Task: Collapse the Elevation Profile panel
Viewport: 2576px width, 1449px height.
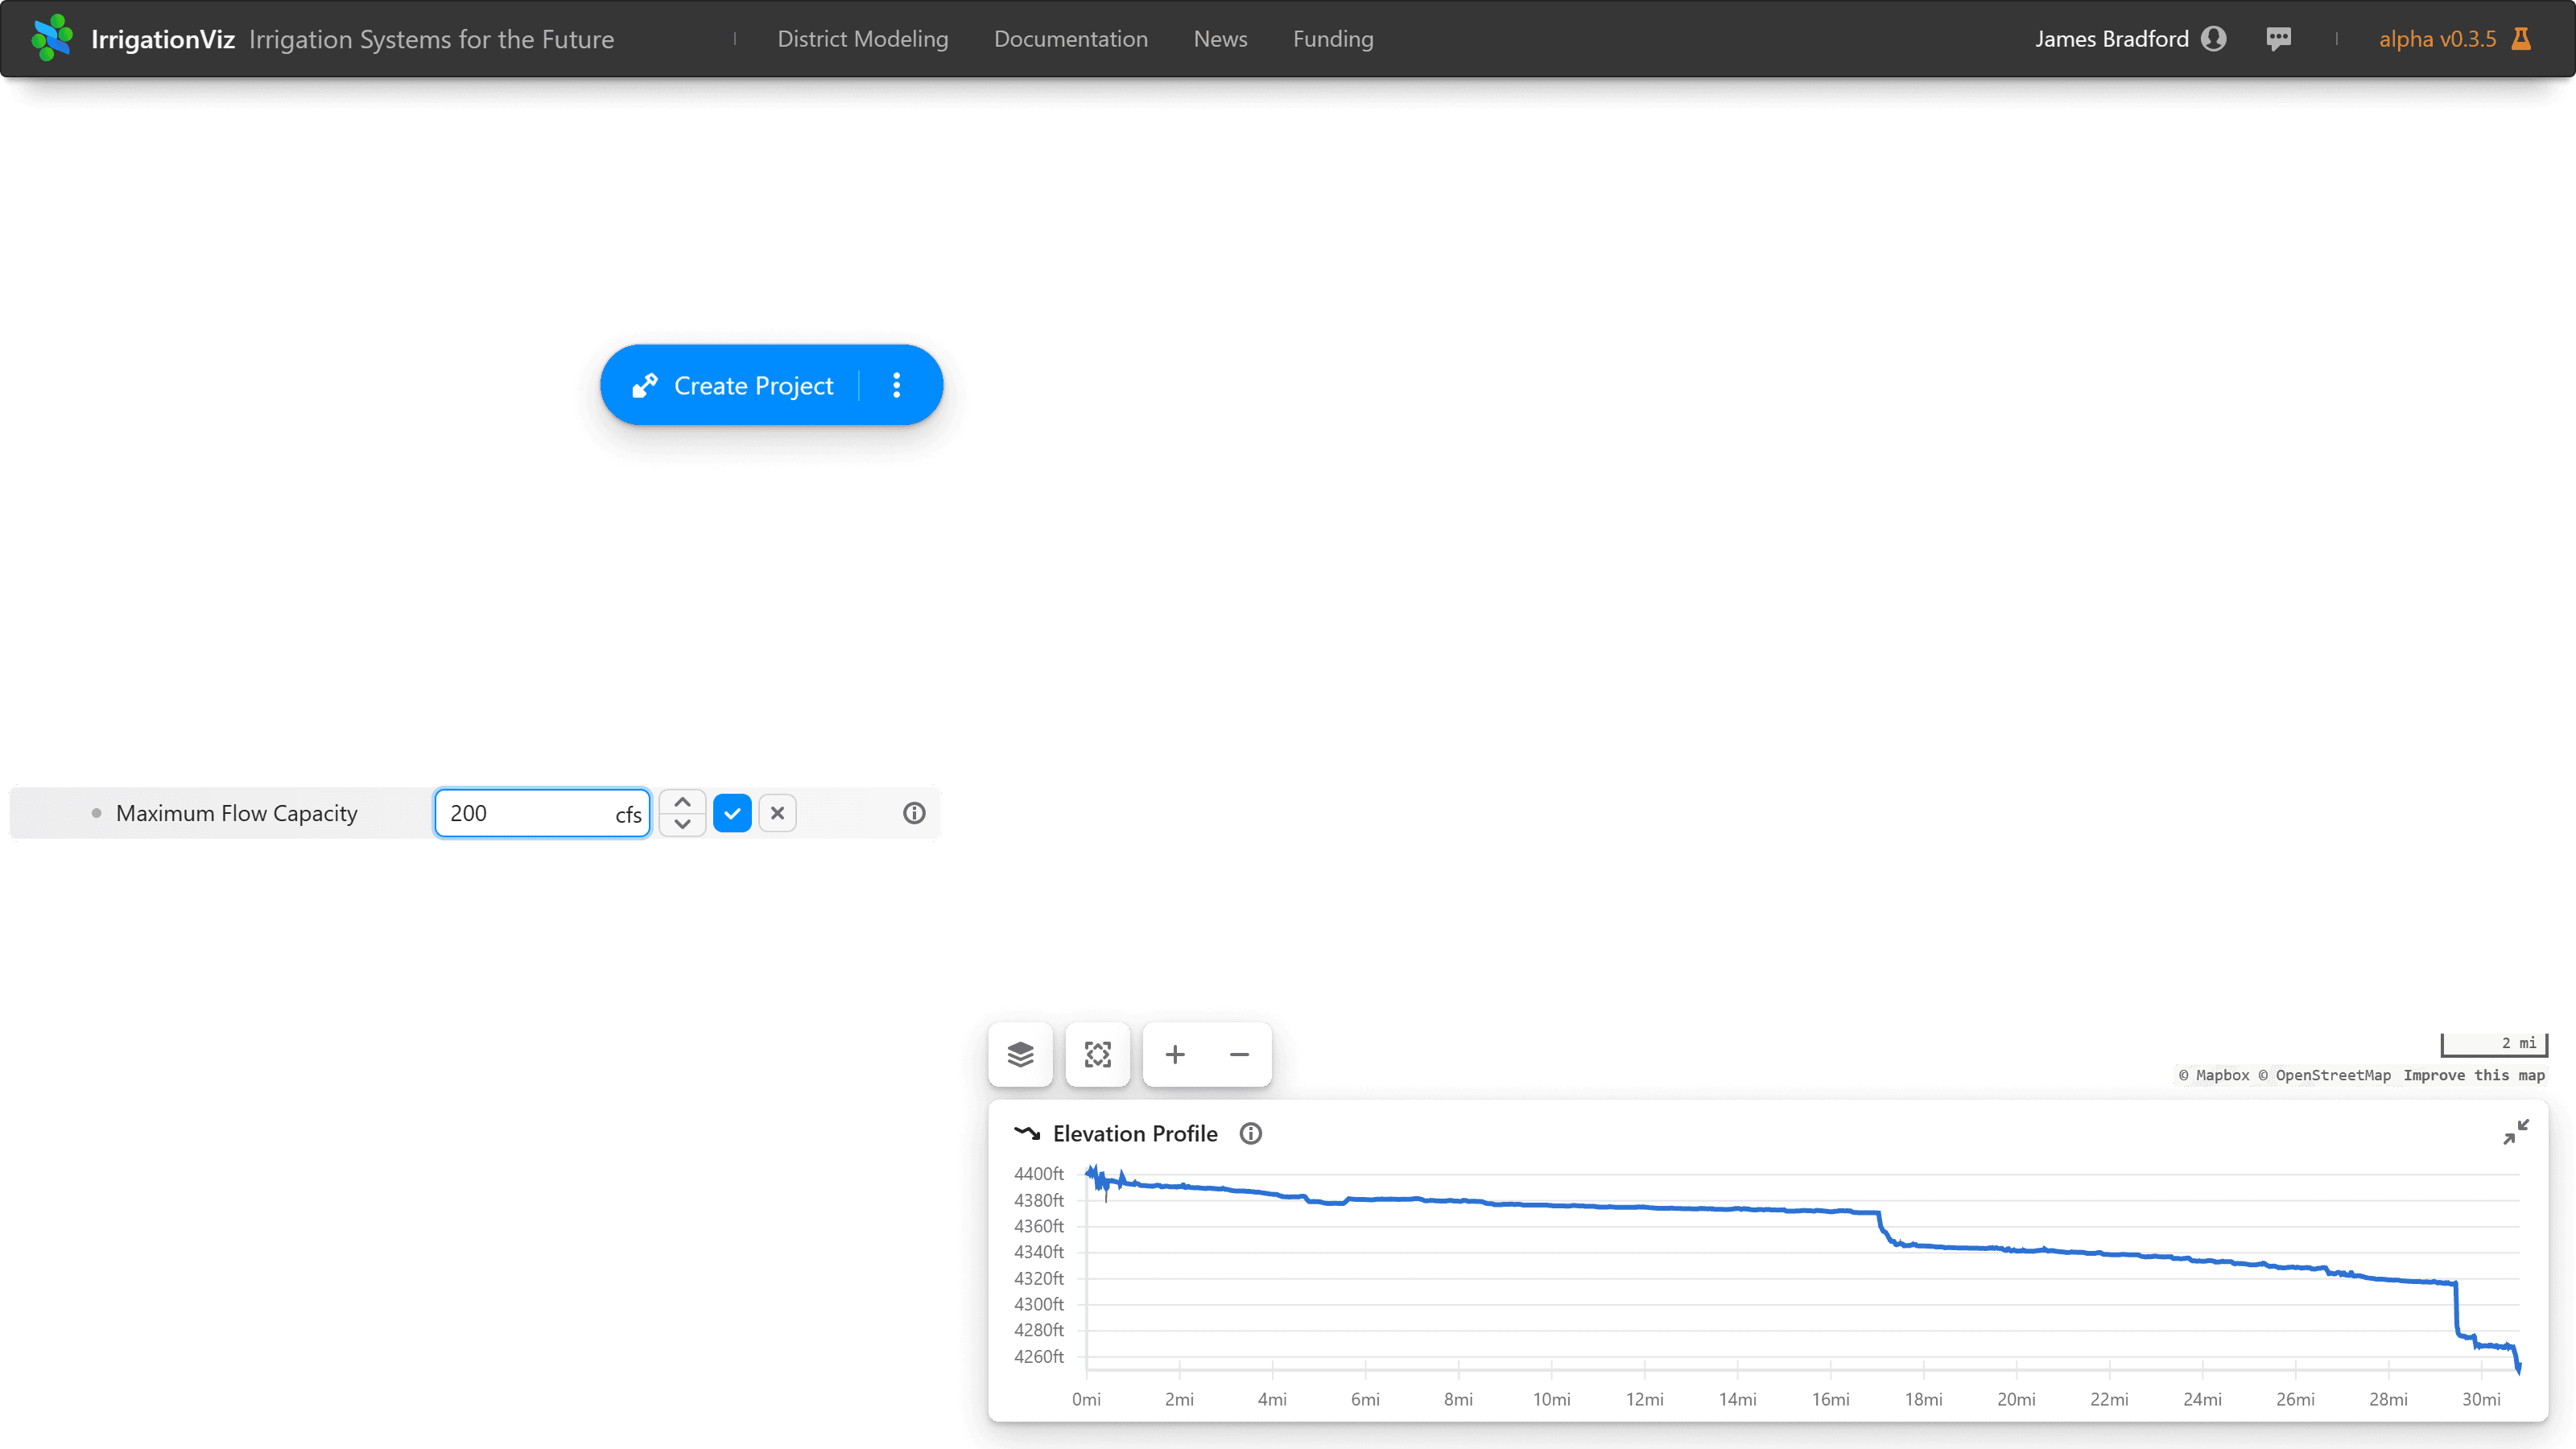Action: coord(2516,1132)
